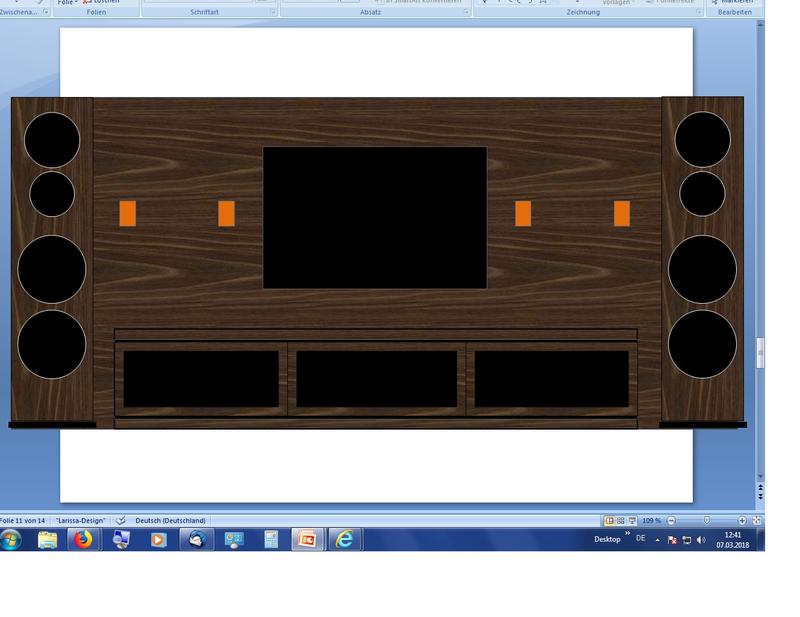Select the small second circle on the left speaker
The height and width of the screenshot is (617, 800).
pos(52,194)
